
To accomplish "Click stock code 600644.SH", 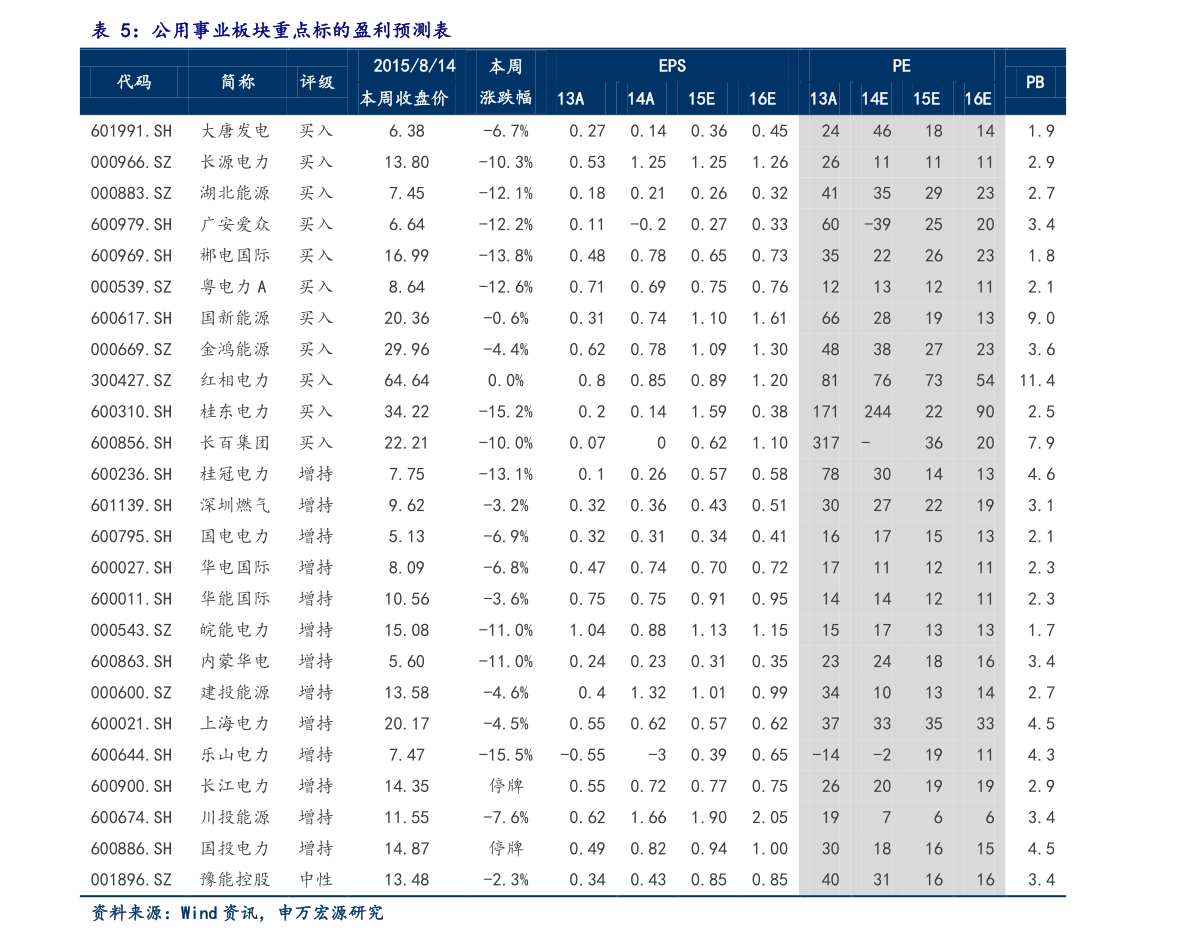I will (131, 755).
